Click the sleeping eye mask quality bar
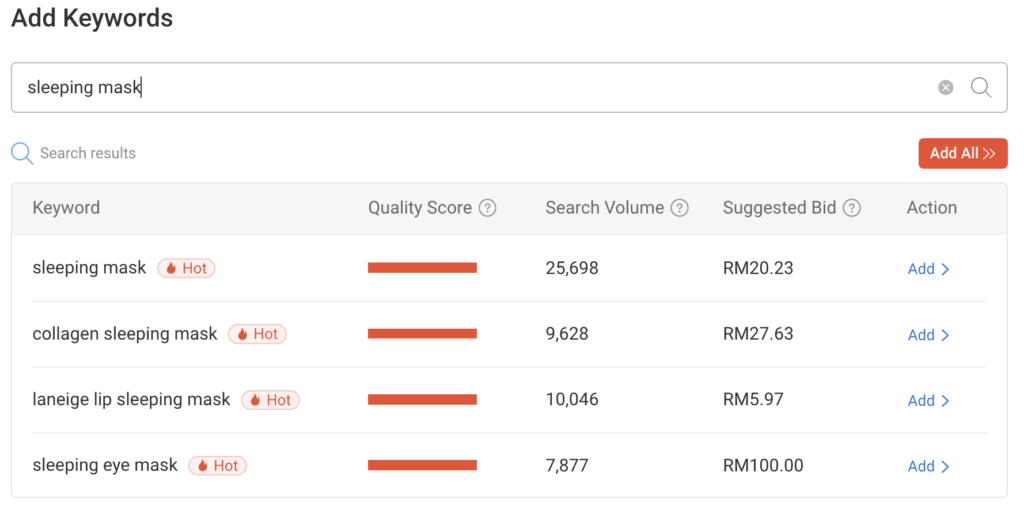 coord(422,466)
